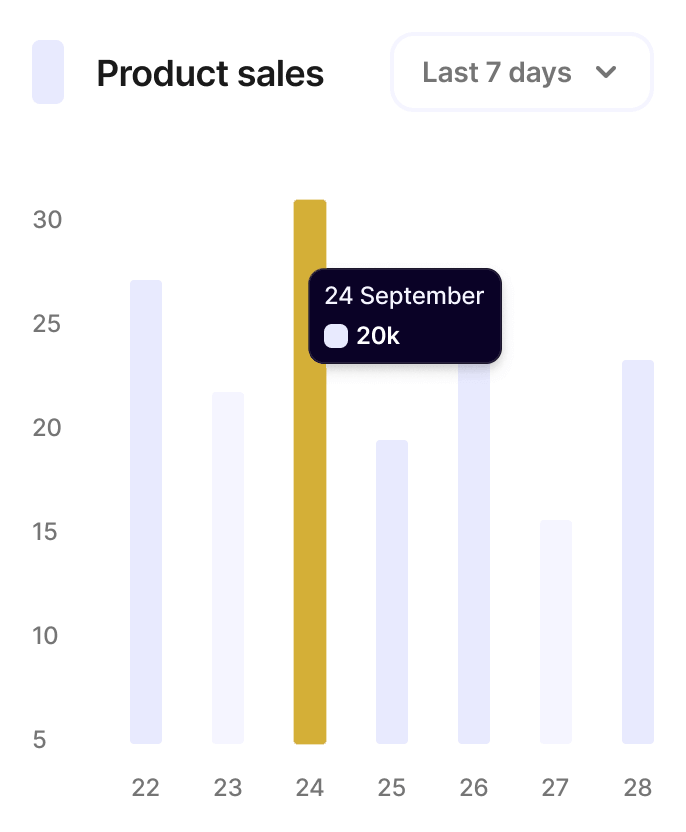Click the 20k value in tooltip
This screenshot has width=686, height=832.
(x=378, y=336)
